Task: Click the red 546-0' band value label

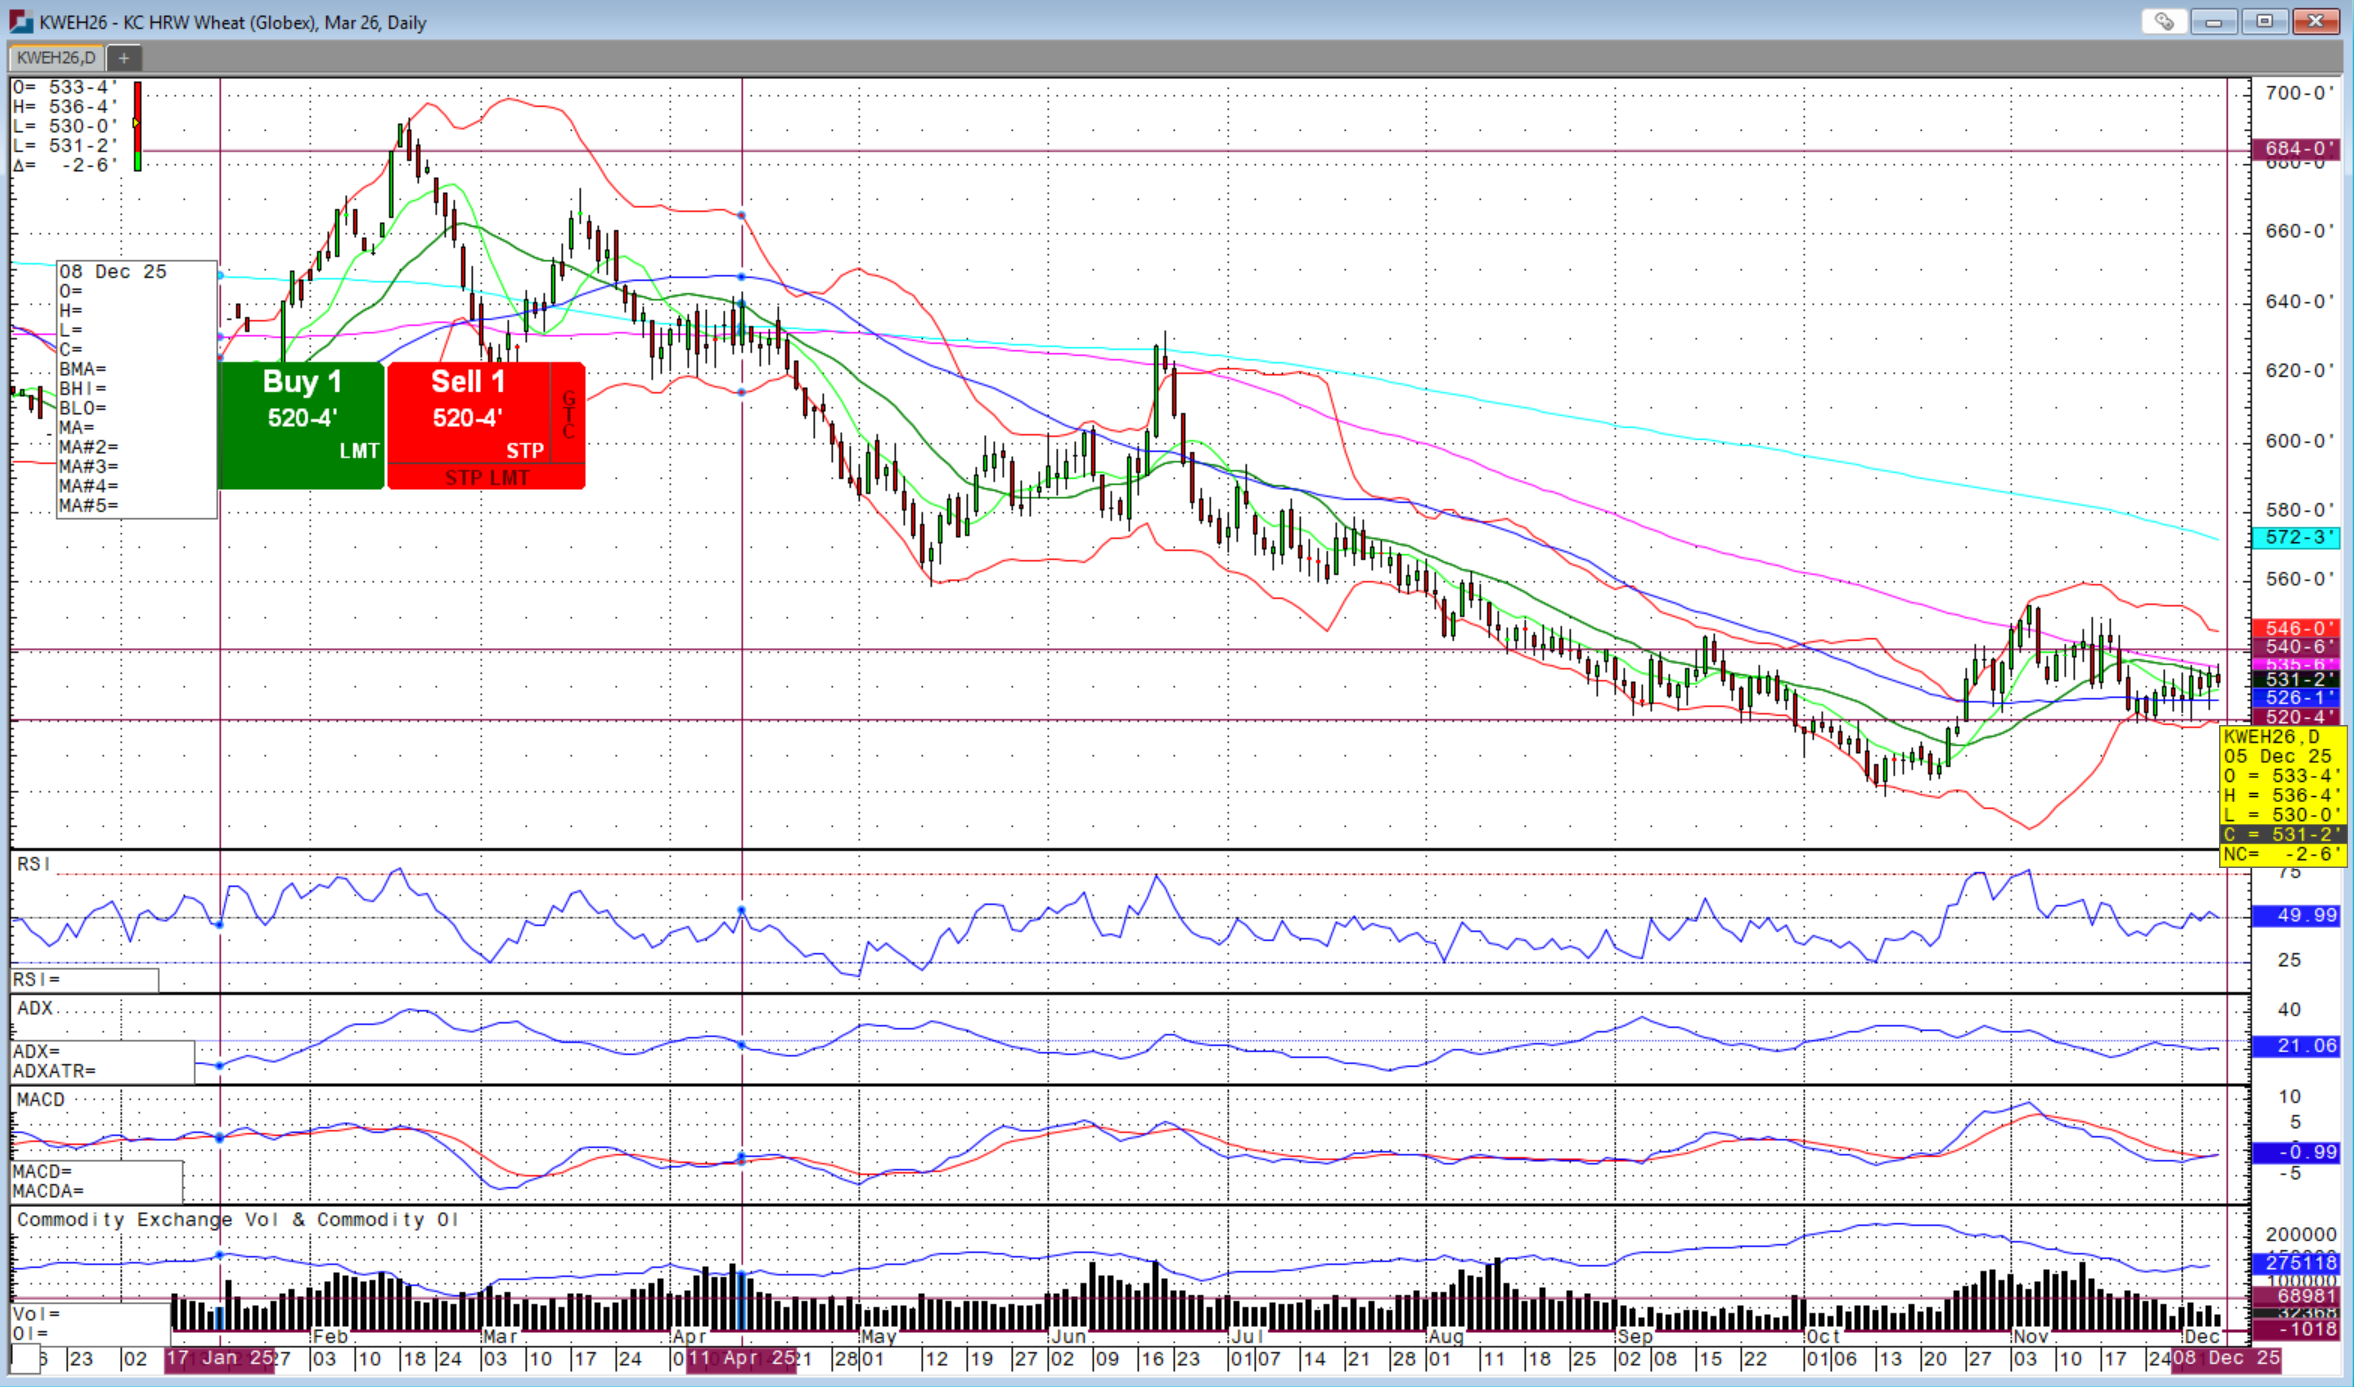Action: point(2296,628)
